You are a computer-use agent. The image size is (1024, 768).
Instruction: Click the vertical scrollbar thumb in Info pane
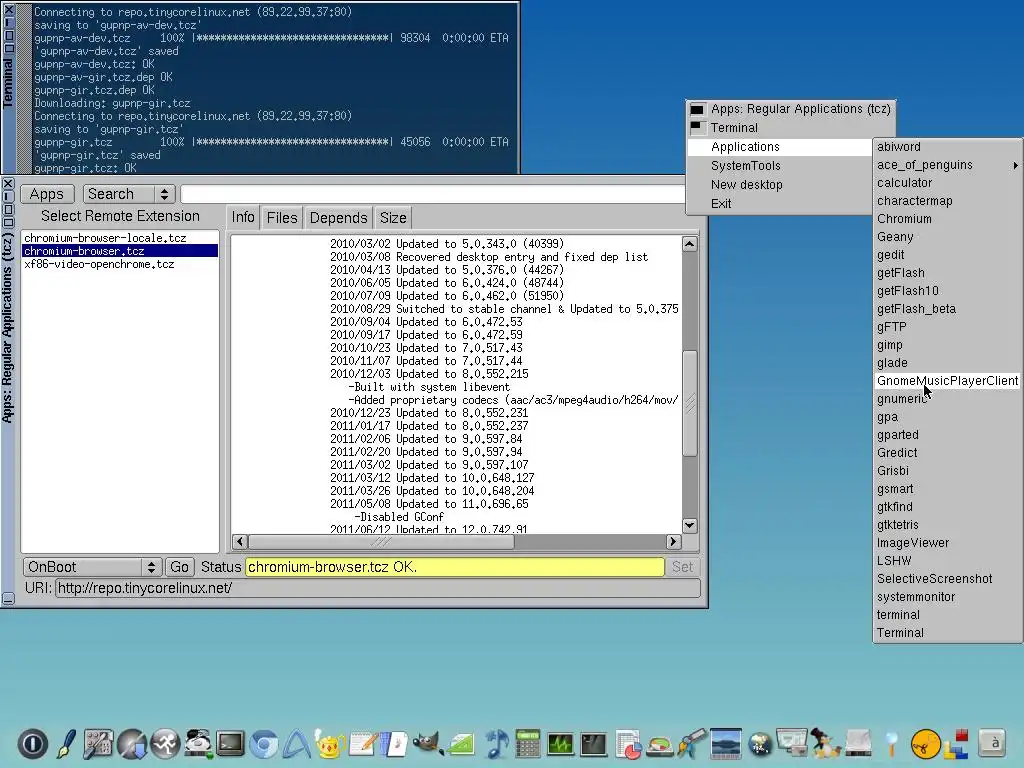pyautogui.click(x=690, y=403)
